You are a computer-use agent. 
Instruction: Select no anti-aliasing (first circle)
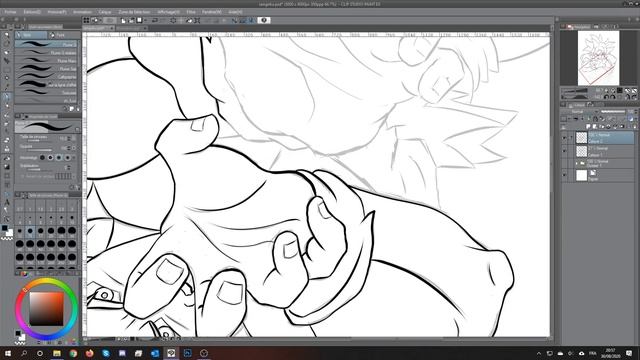click(x=42, y=158)
